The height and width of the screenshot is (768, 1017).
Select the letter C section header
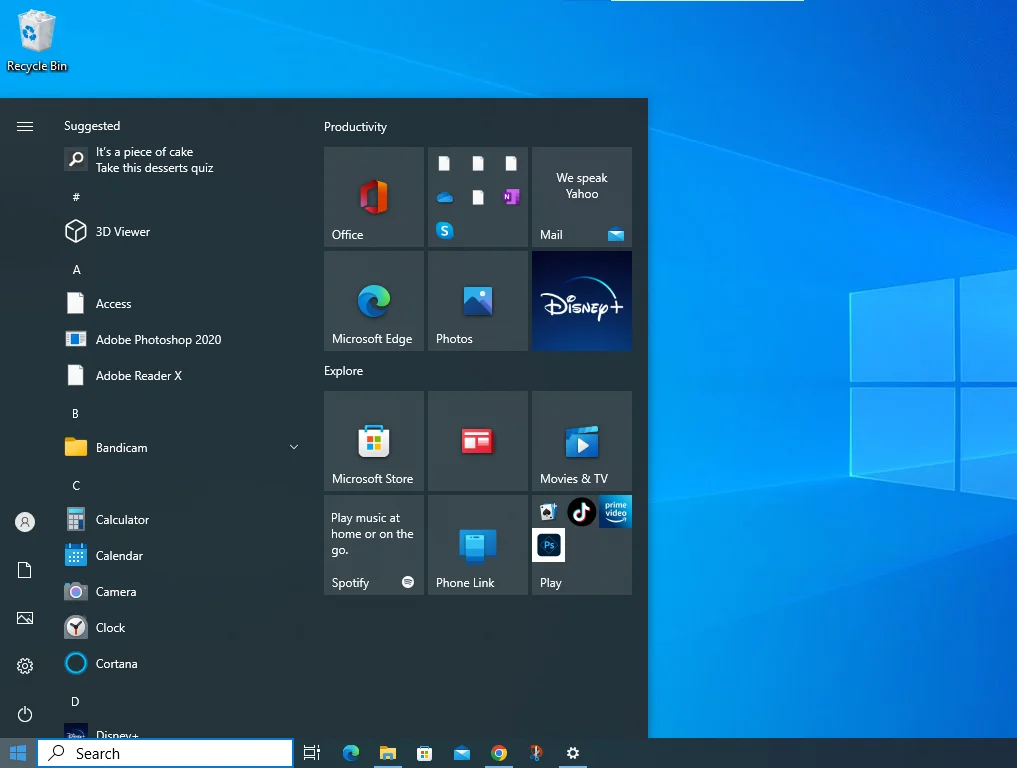click(x=76, y=486)
